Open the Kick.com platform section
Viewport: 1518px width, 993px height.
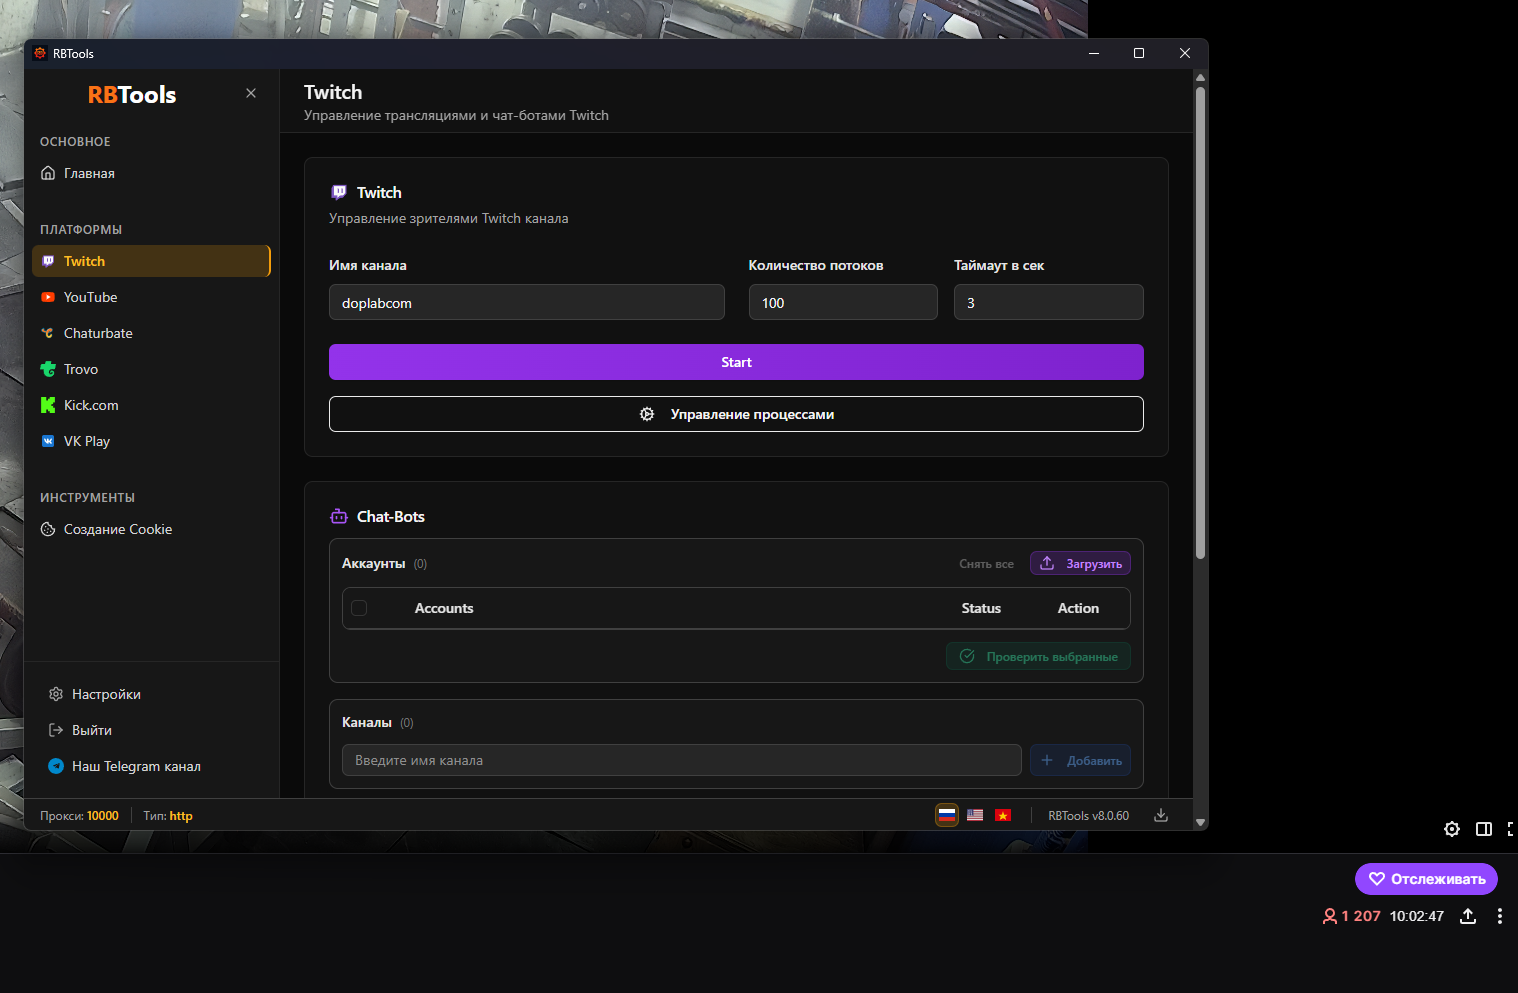[91, 405]
